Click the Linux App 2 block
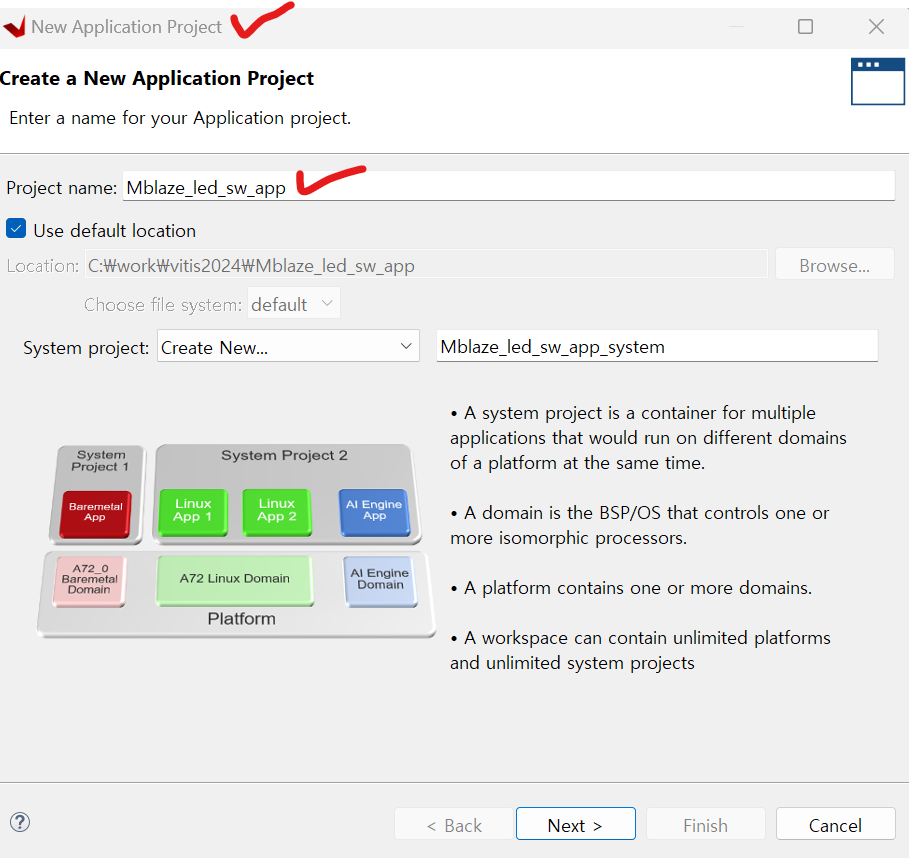Screen dimensions: 909x858 pos(277,512)
